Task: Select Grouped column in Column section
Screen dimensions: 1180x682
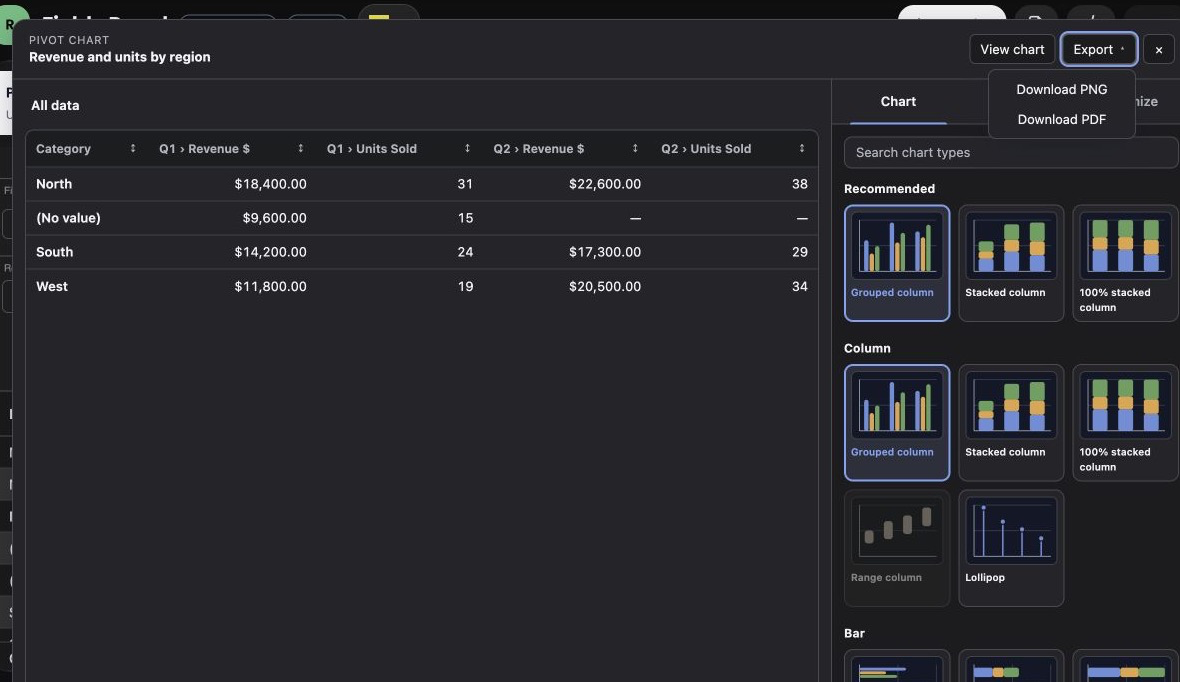Action: pos(897,423)
